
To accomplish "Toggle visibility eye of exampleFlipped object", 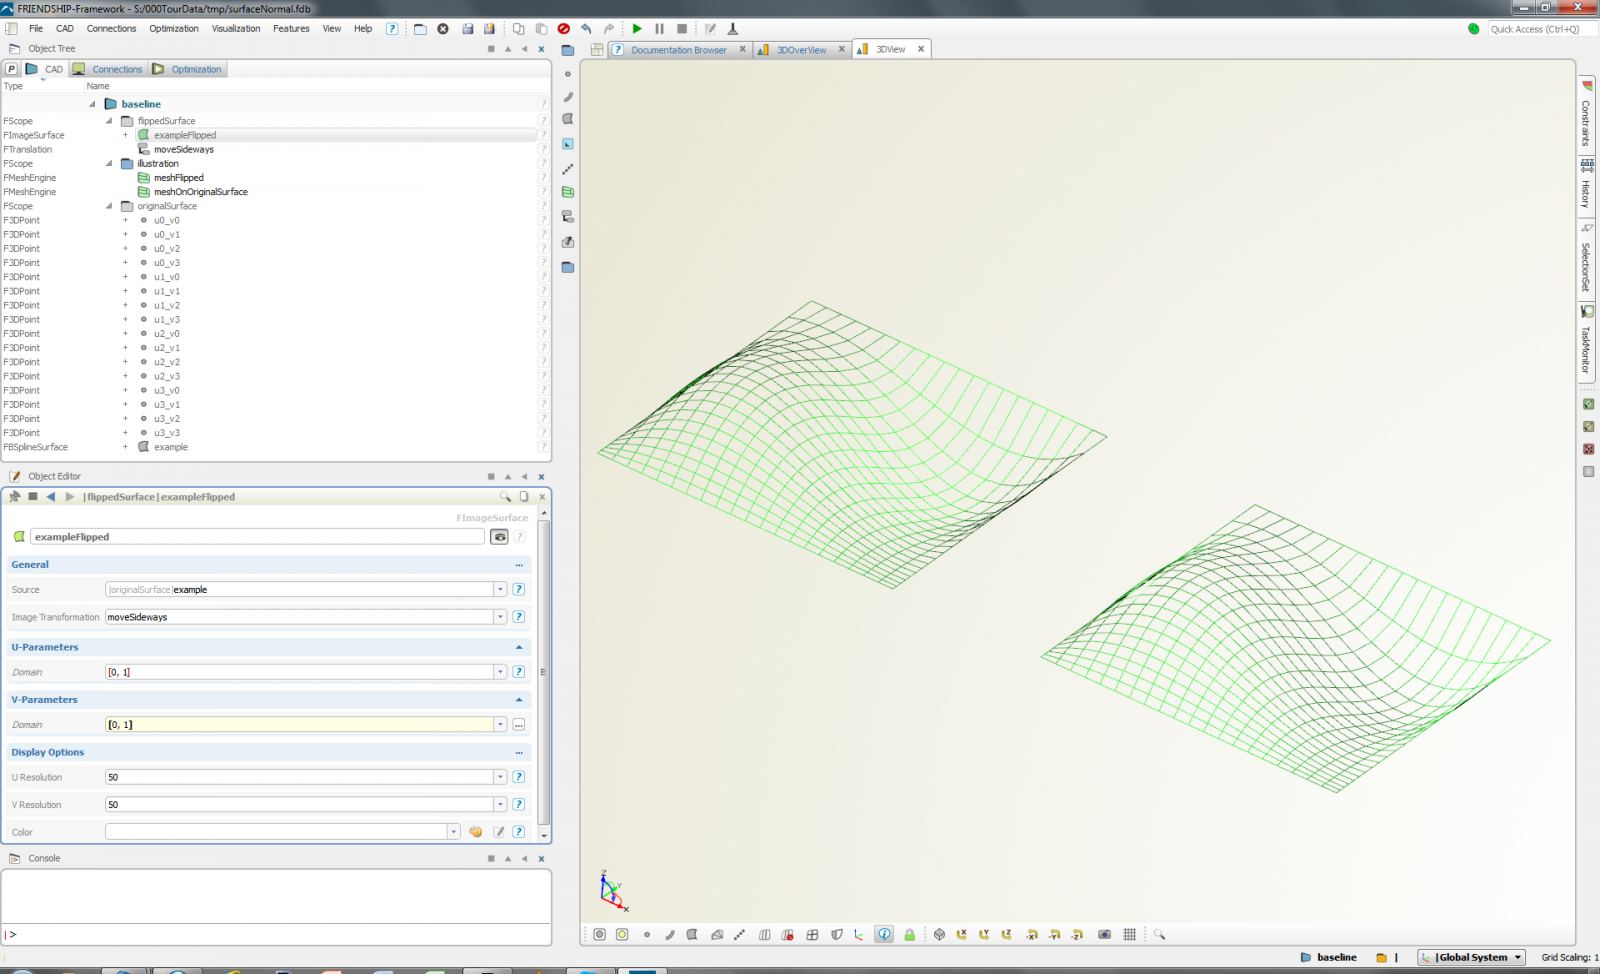I will pyautogui.click(x=499, y=537).
